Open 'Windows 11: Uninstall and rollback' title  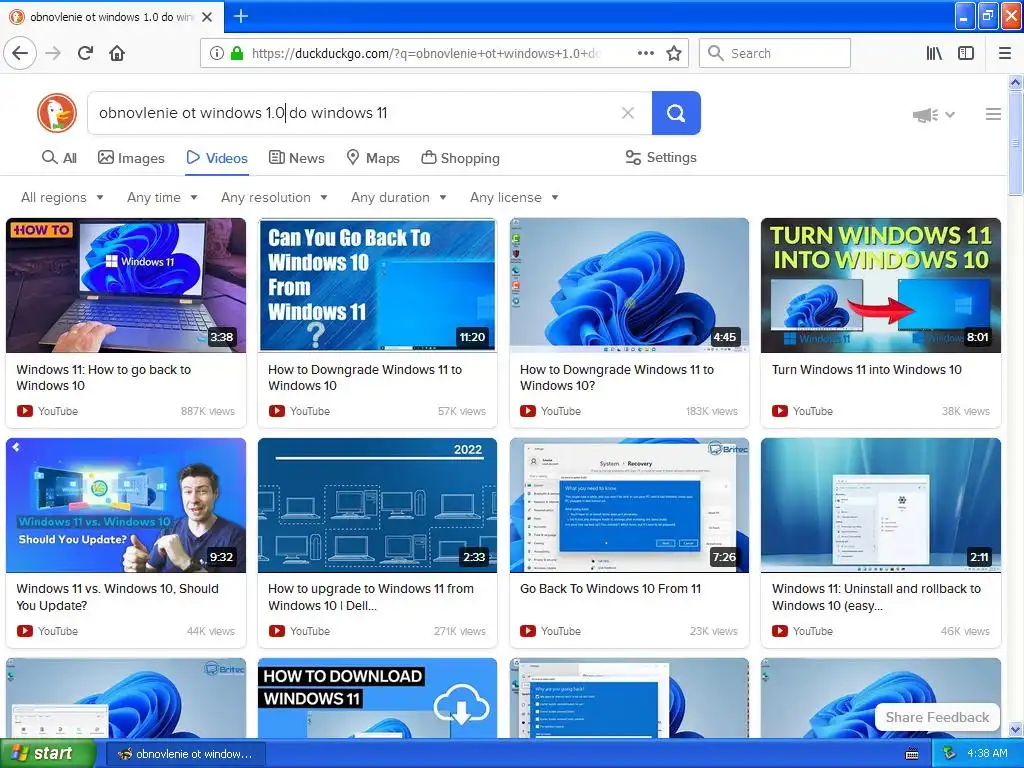click(x=876, y=597)
